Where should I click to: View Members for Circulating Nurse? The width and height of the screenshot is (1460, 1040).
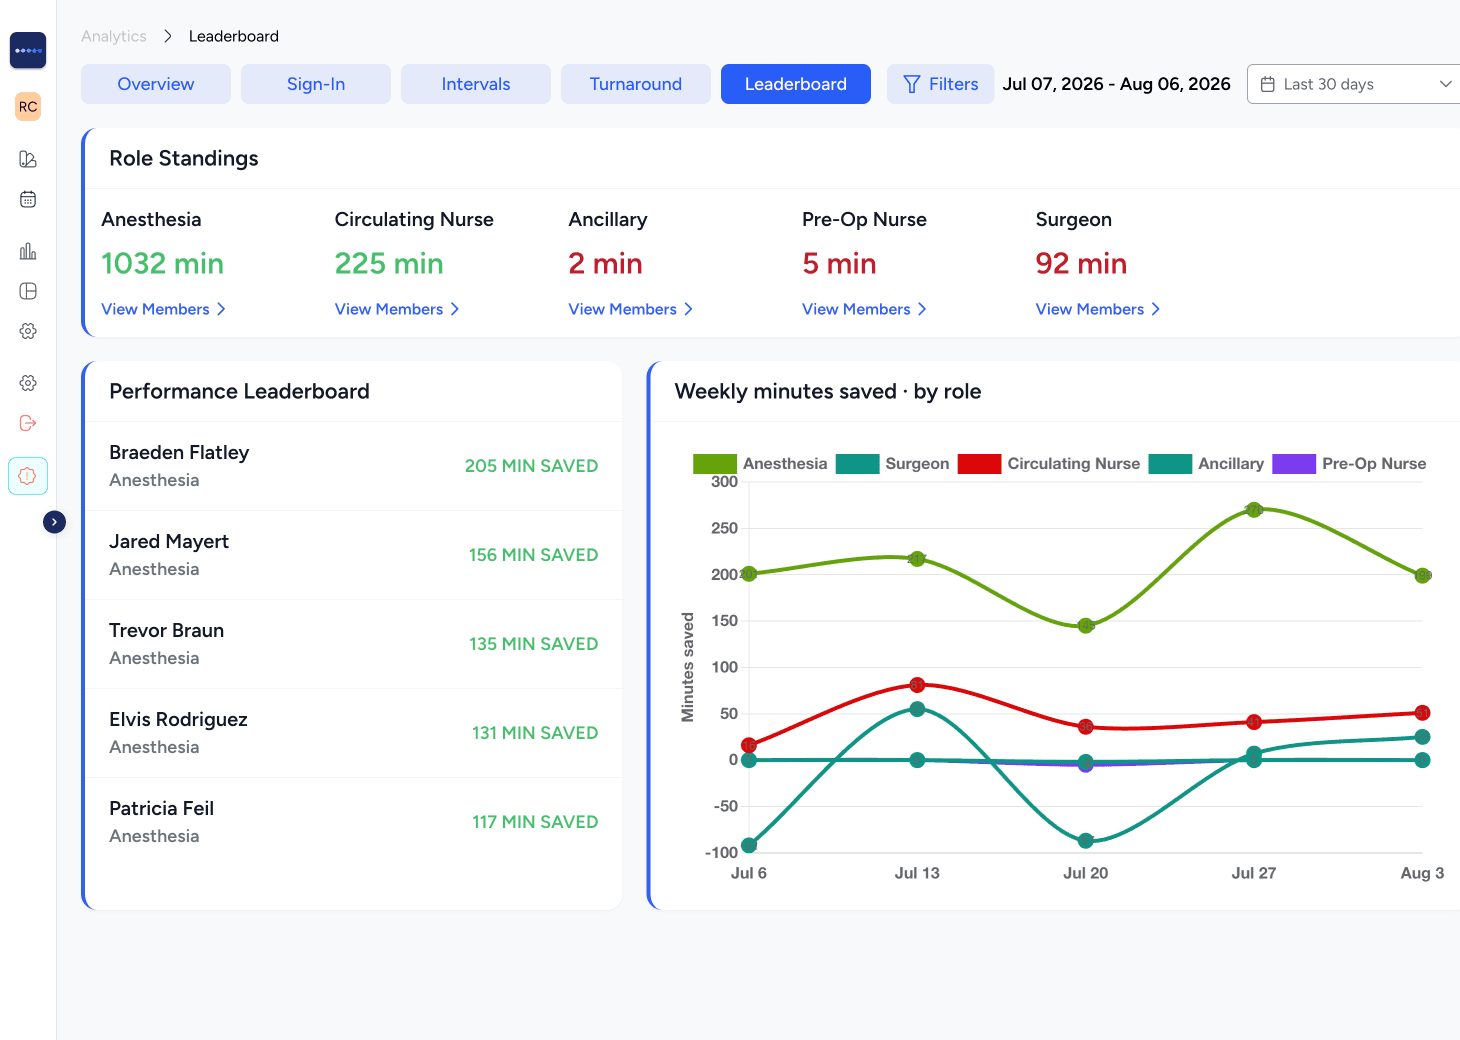(397, 309)
